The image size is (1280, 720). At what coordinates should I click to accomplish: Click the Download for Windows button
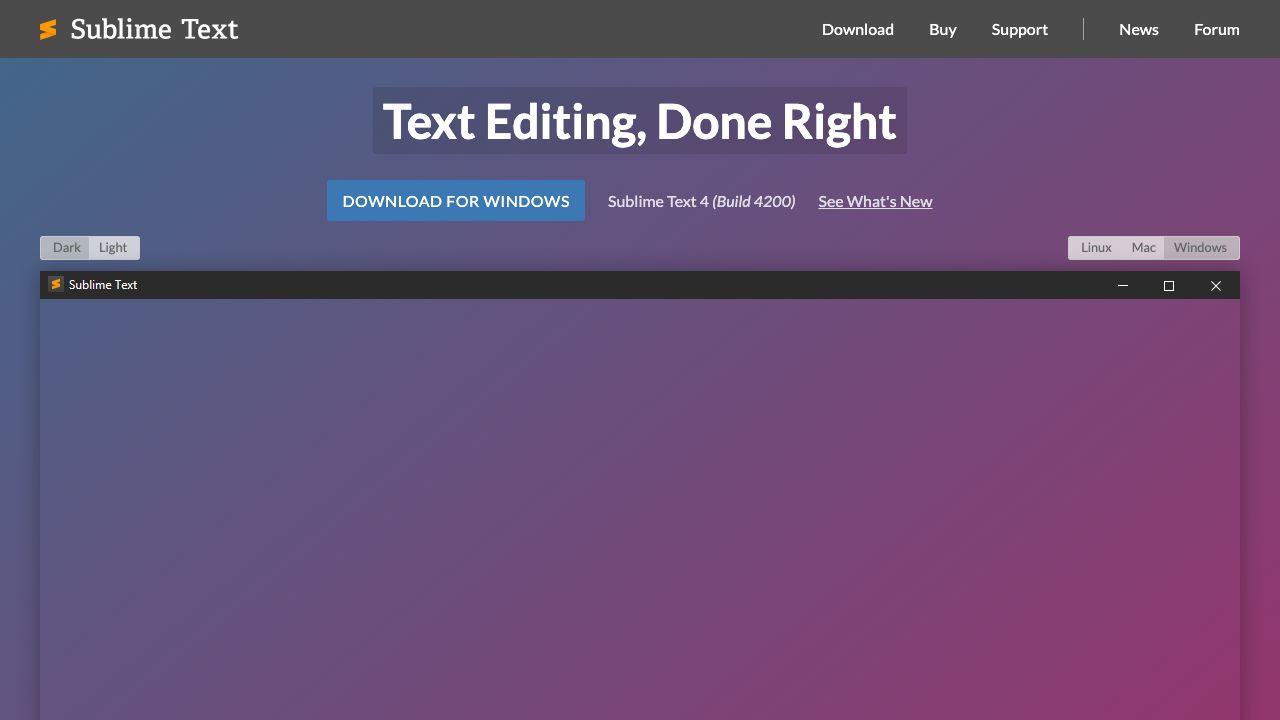[456, 201]
